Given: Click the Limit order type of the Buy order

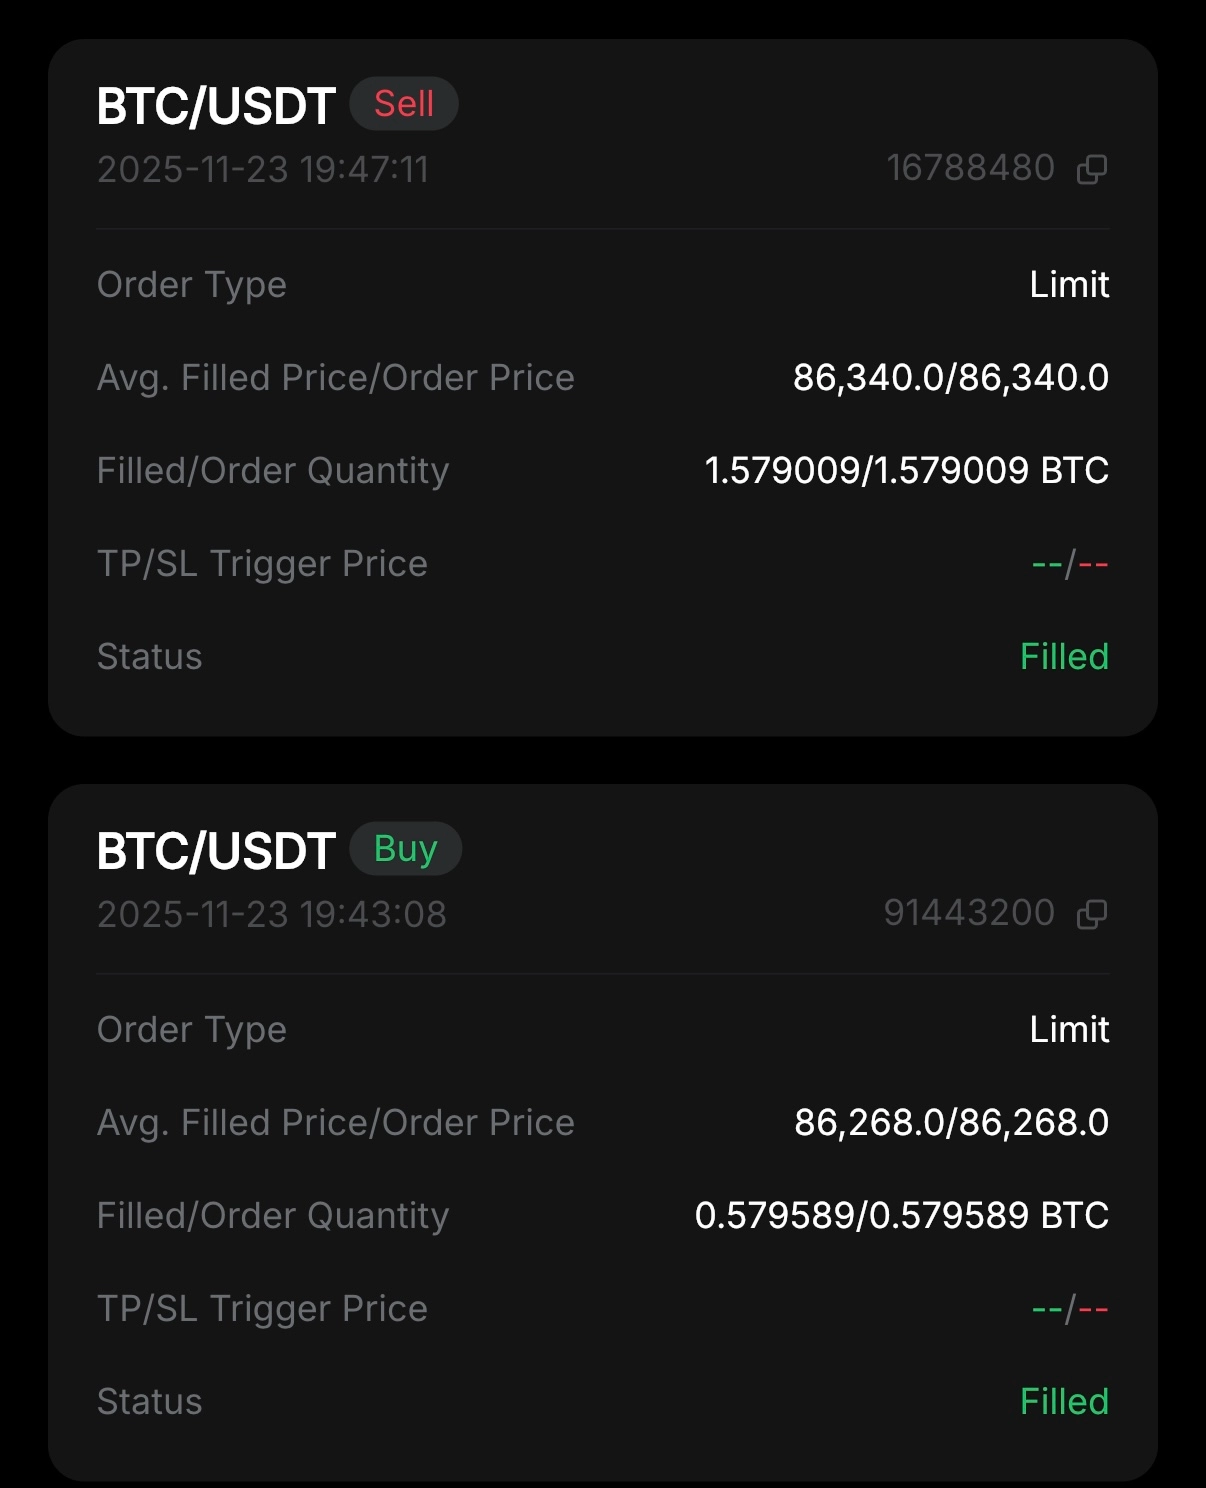Looking at the screenshot, I should [1069, 1030].
